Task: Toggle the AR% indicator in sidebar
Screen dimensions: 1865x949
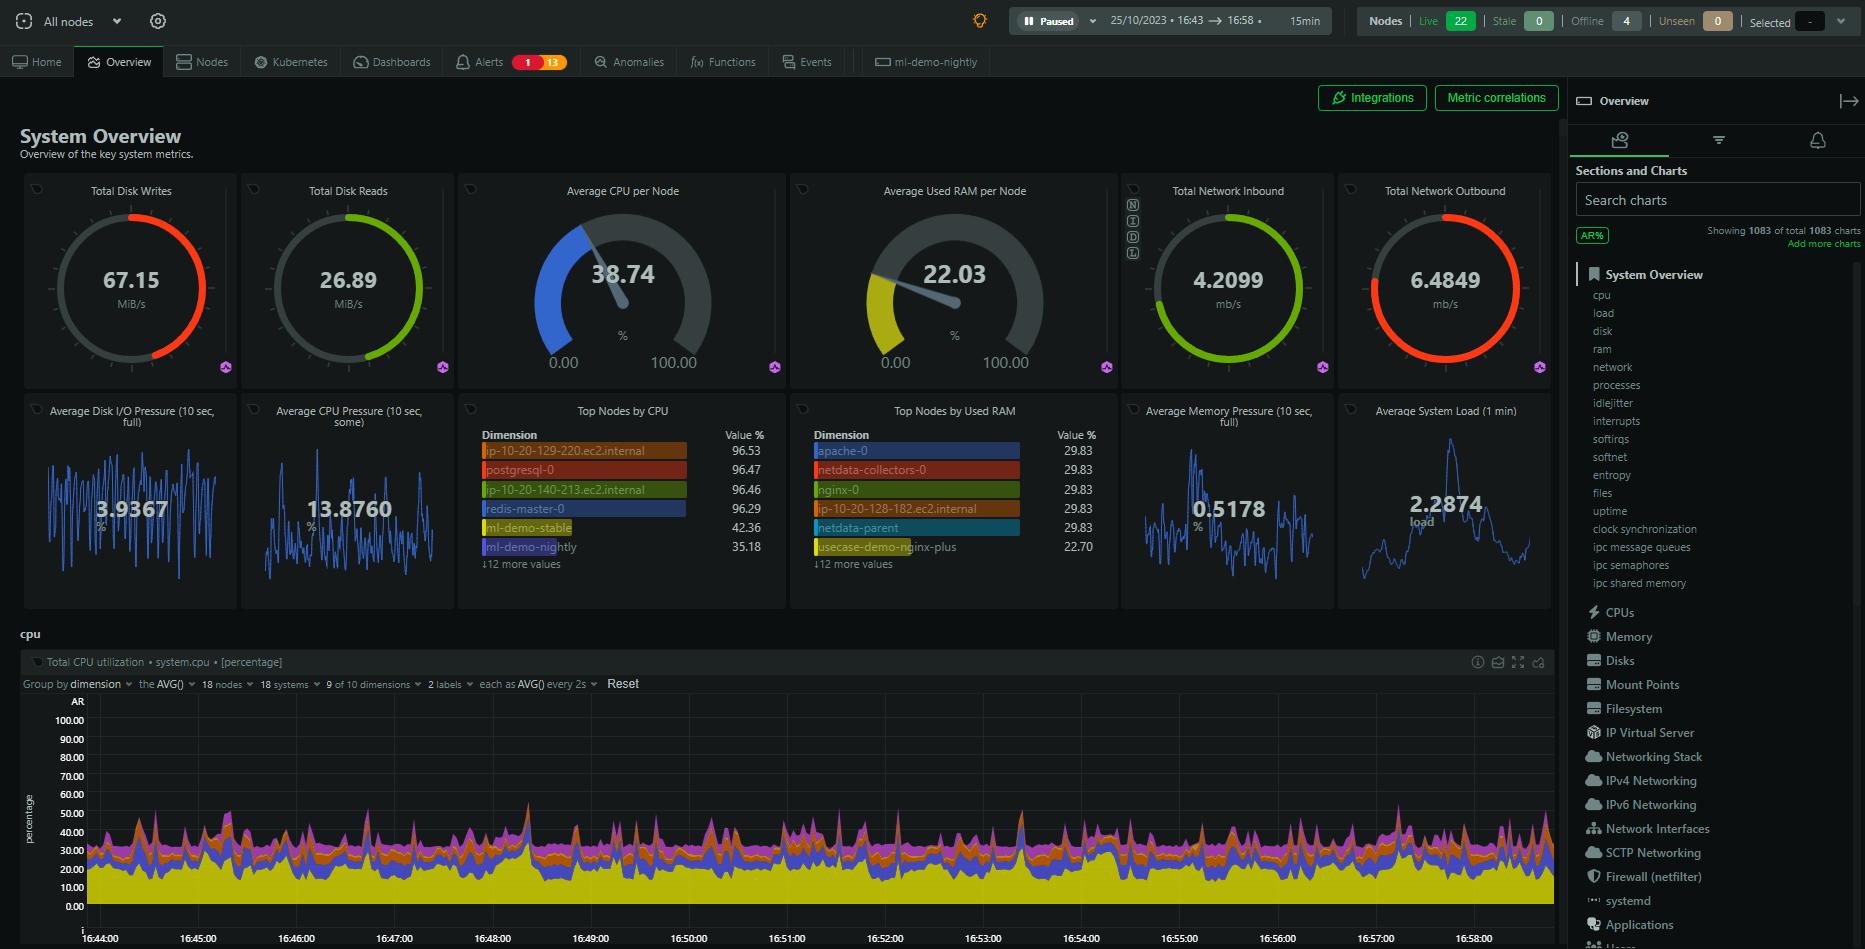Action: (1592, 236)
